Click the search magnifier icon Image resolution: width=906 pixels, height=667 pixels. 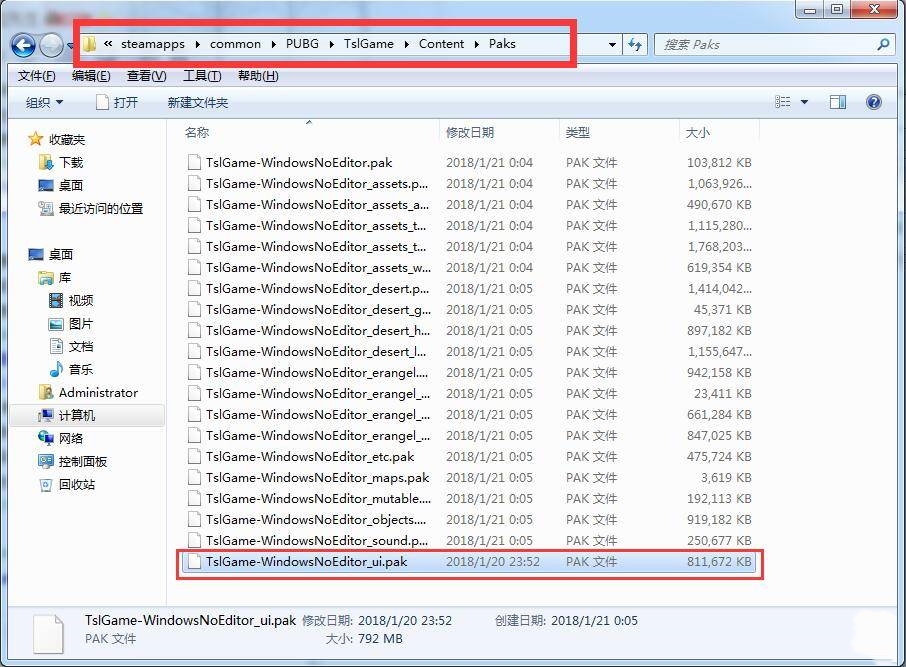[883, 45]
